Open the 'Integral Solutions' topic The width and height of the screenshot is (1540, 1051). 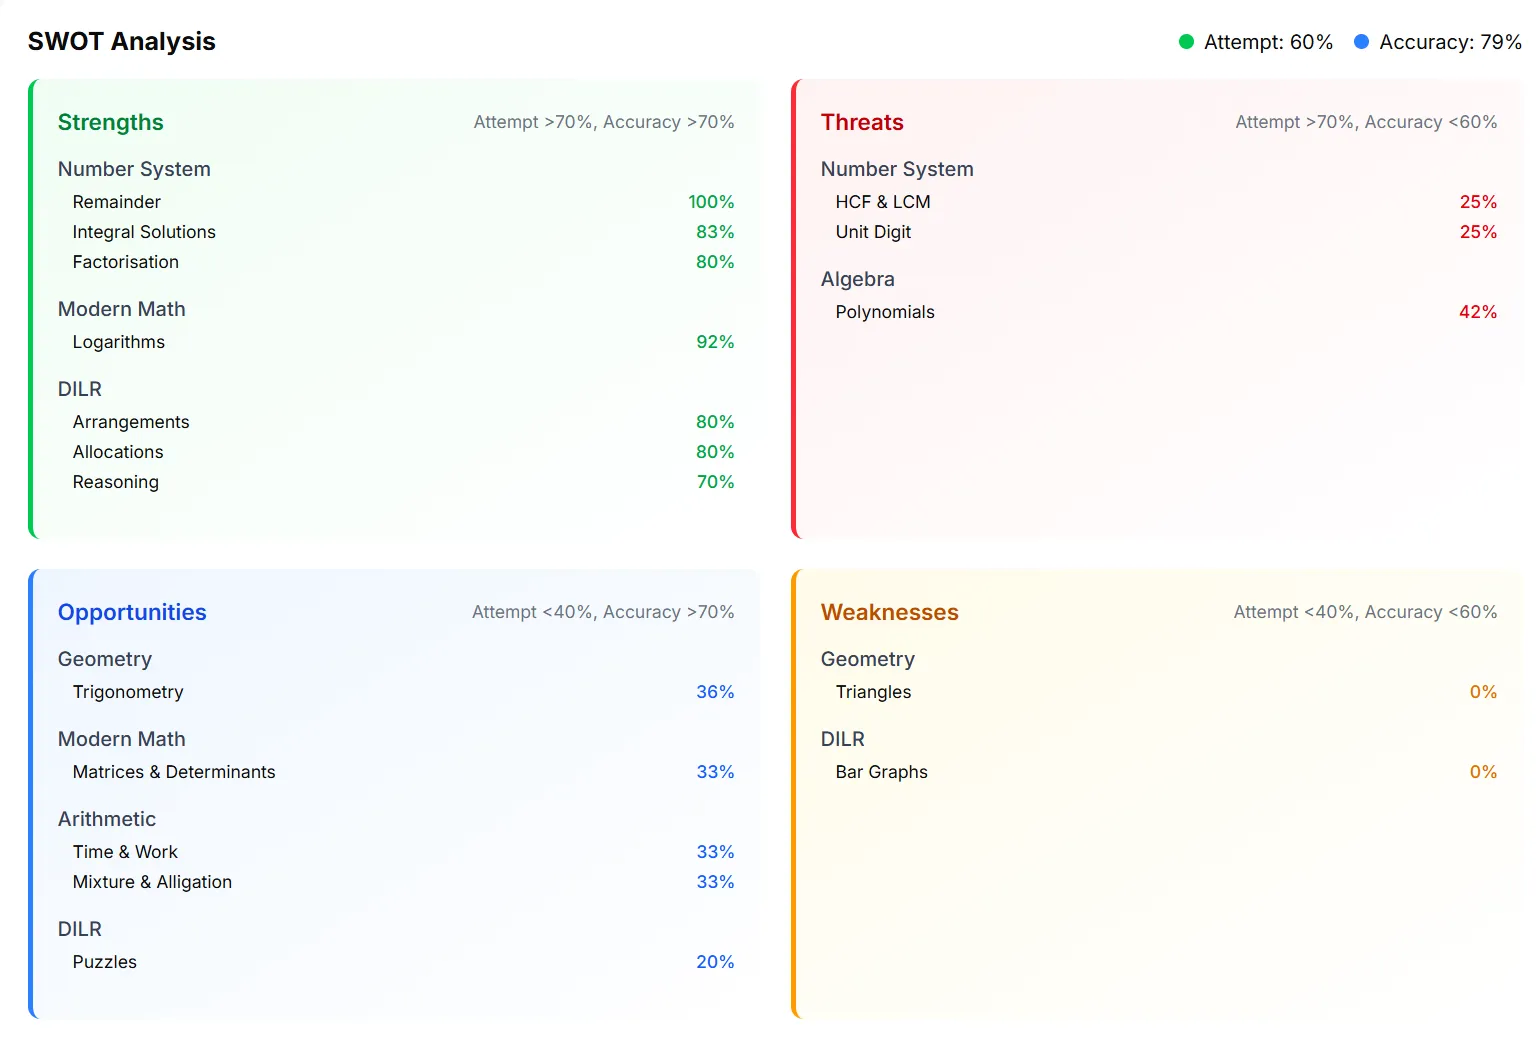tap(144, 232)
